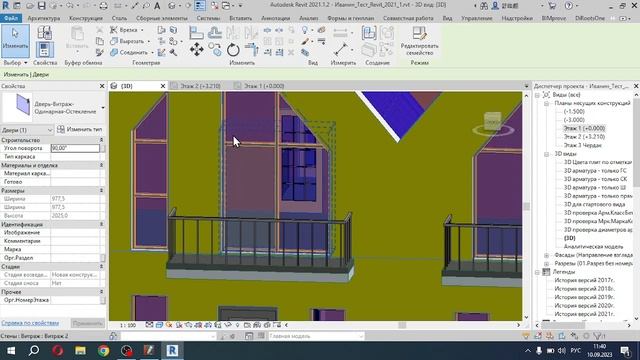Open the door type selector dropdown arrow
640x360 pixels.
[x=102, y=108]
